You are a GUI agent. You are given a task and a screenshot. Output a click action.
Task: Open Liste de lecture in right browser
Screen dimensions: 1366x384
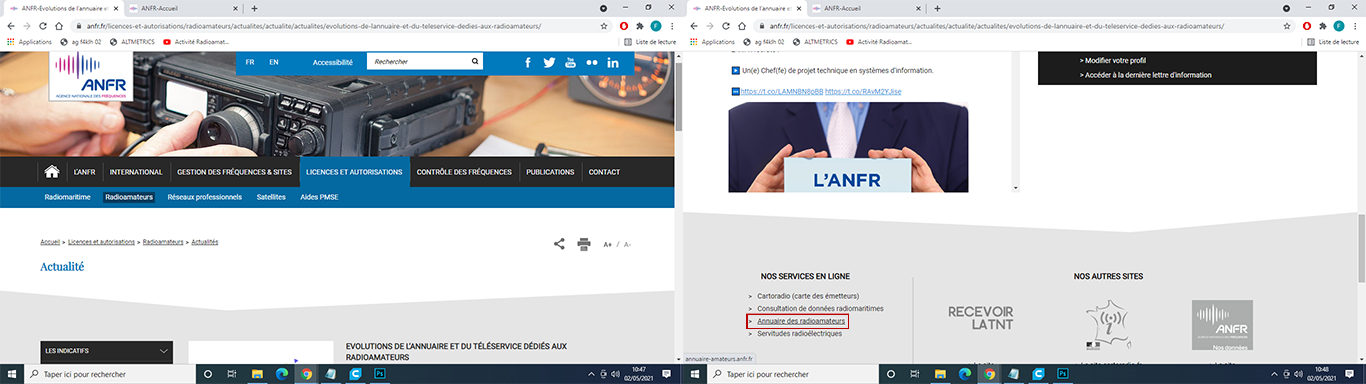(x=1332, y=42)
